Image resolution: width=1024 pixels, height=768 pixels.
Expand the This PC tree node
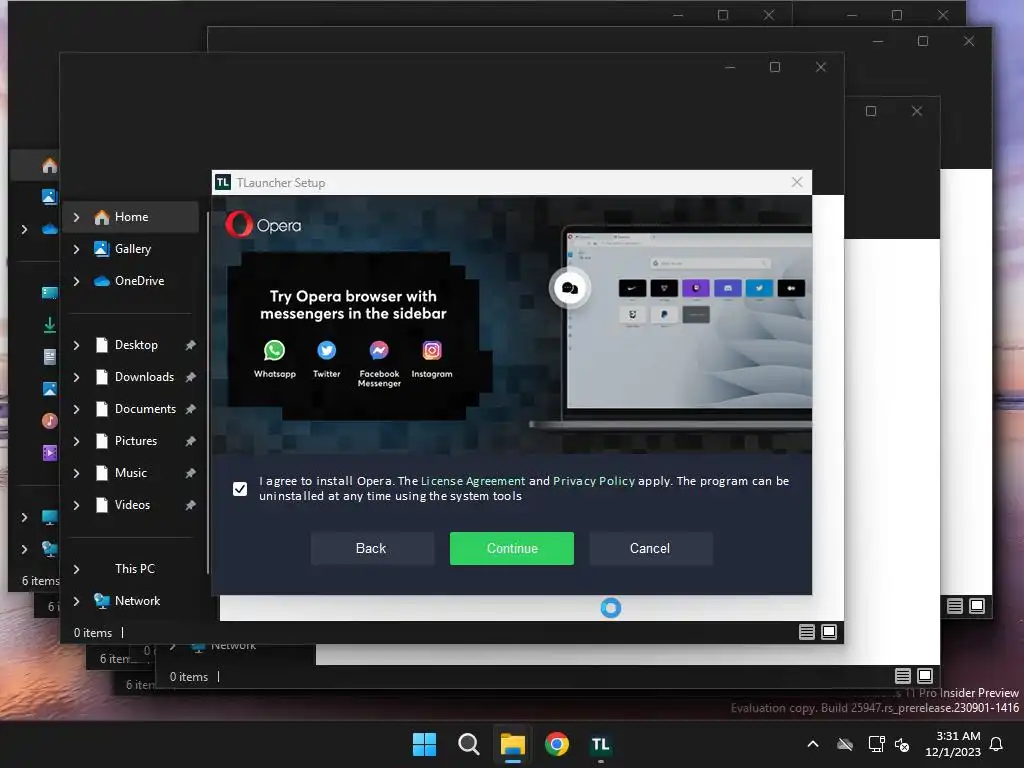tap(76, 569)
